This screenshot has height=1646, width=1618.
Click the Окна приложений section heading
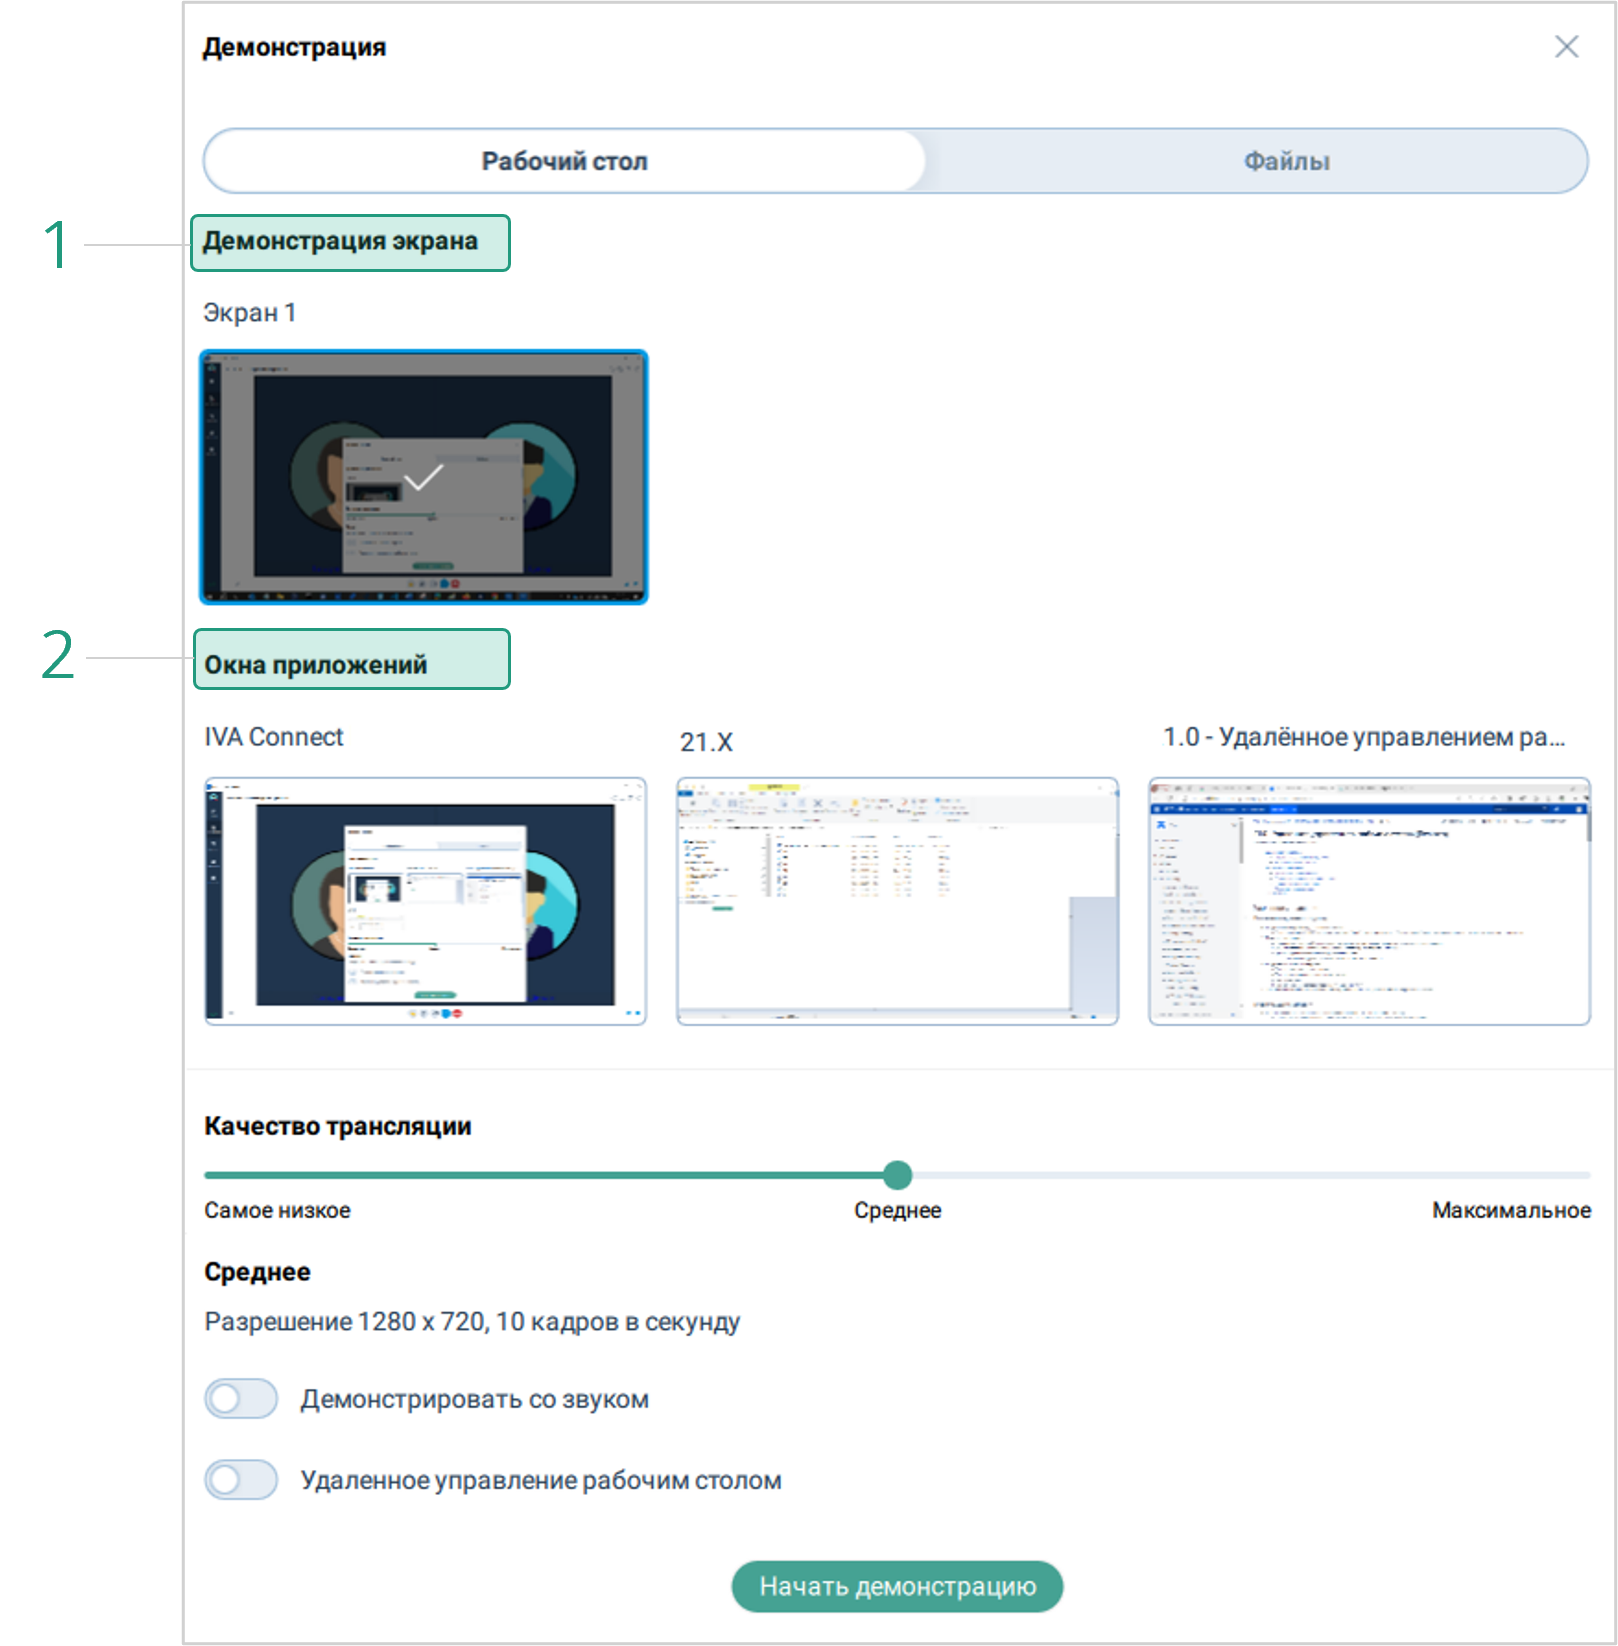coord(316,665)
